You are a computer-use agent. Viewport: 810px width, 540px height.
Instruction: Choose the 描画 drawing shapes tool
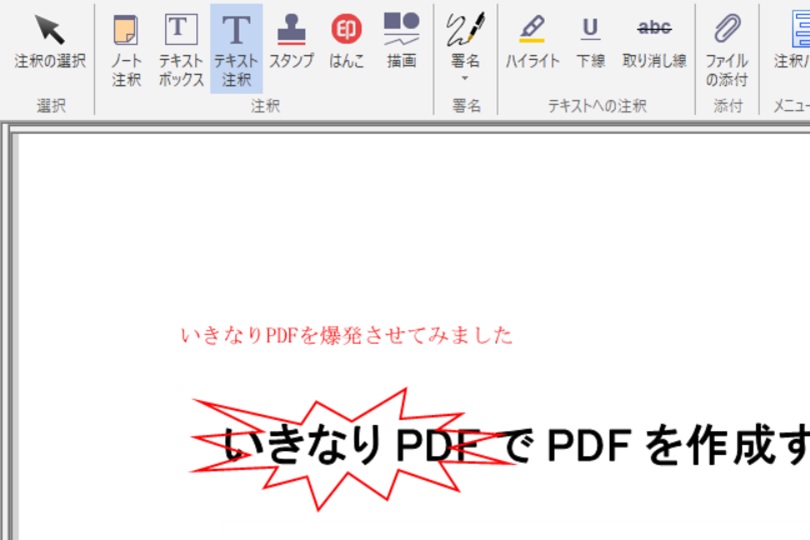(x=401, y=41)
